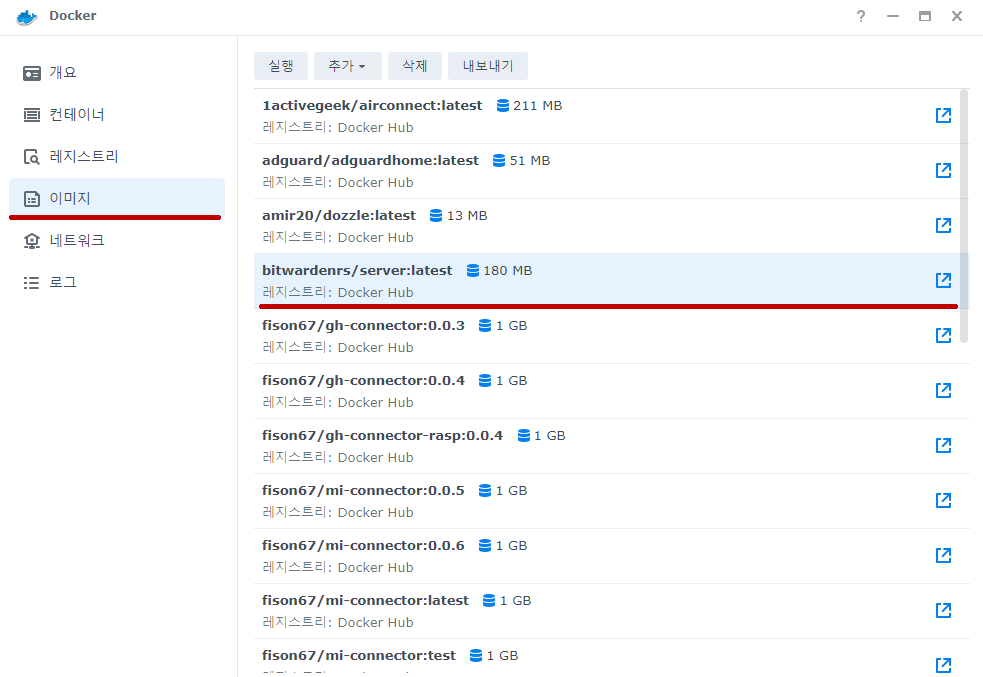Image resolution: width=983 pixels, height=677 pixels.
Task: Open link icon for bitwardenrs/server:latest
Action: [x=944, y=280]
